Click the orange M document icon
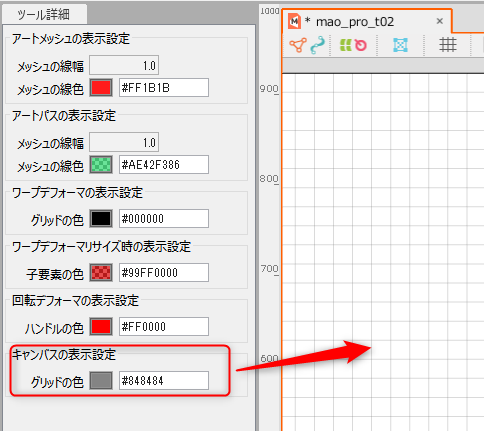 [294, 22]
